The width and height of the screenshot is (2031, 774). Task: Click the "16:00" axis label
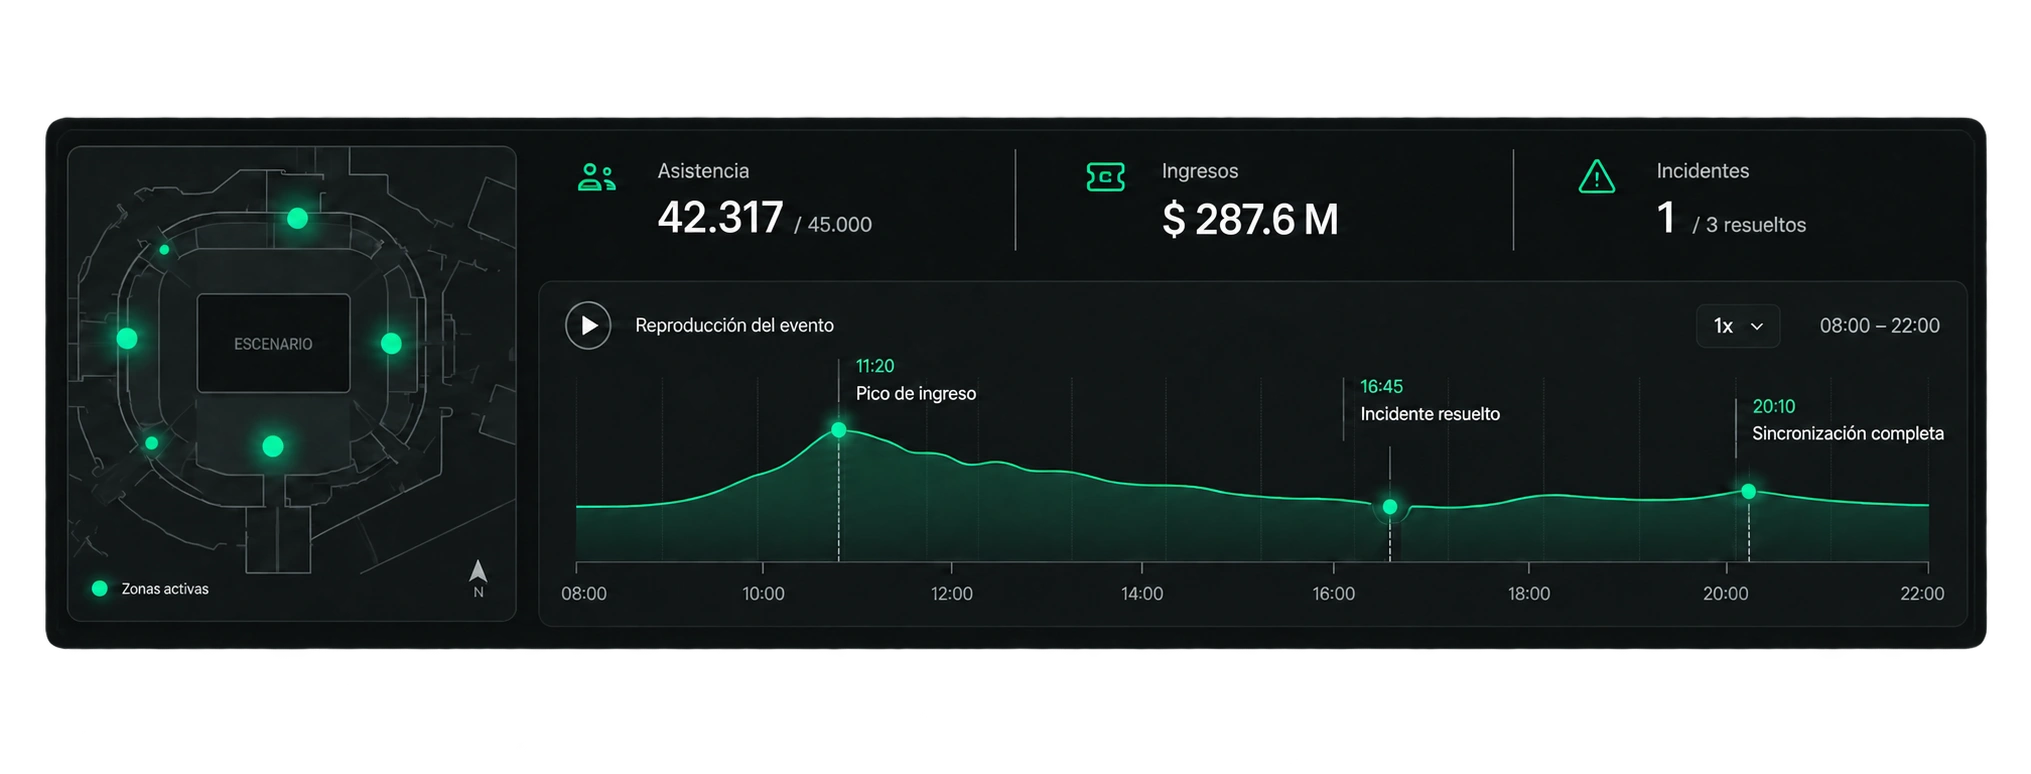point(1334,593)
